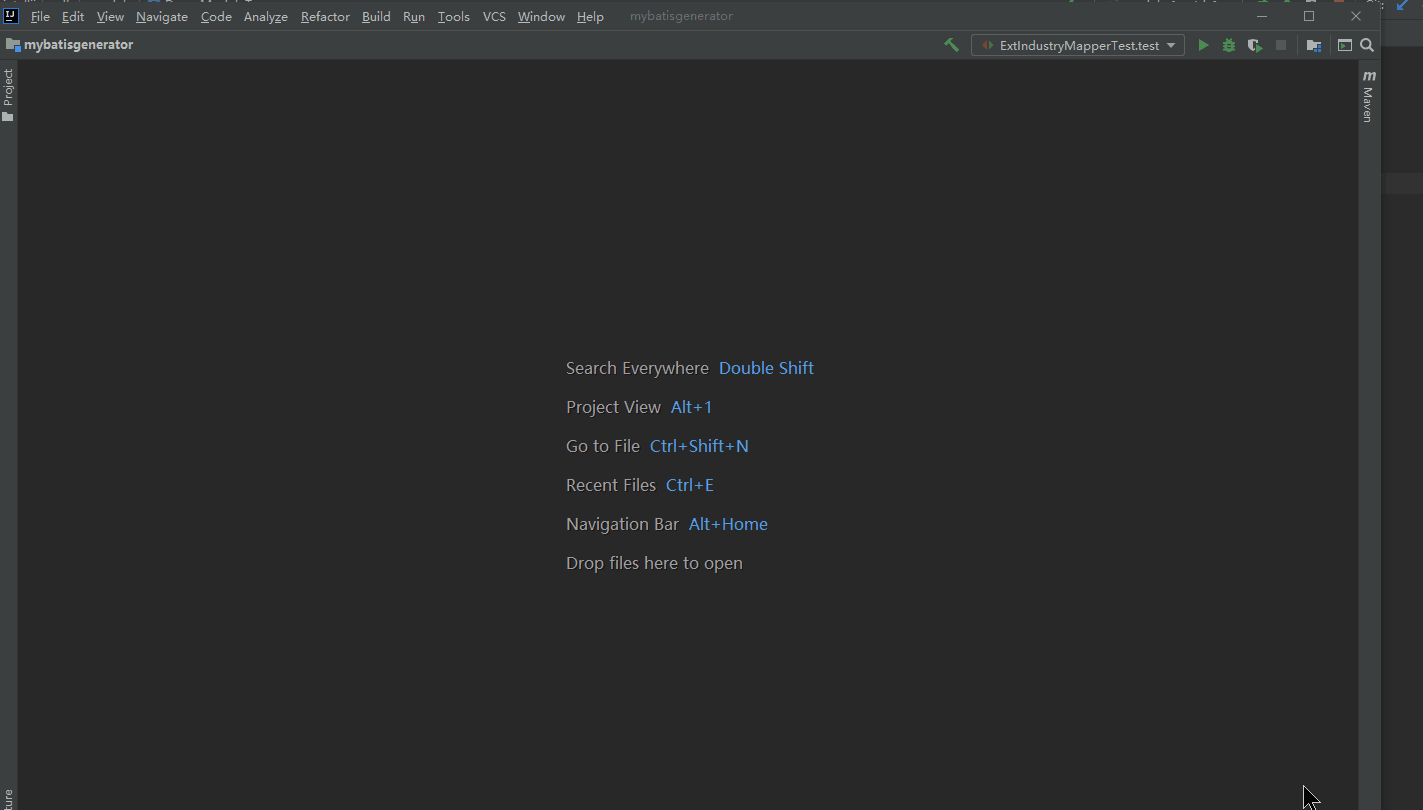Screen dimensions: 1423x810
Task: Click the IntelliJ IDEA logo in the title bar
Action: coord(10,15)
